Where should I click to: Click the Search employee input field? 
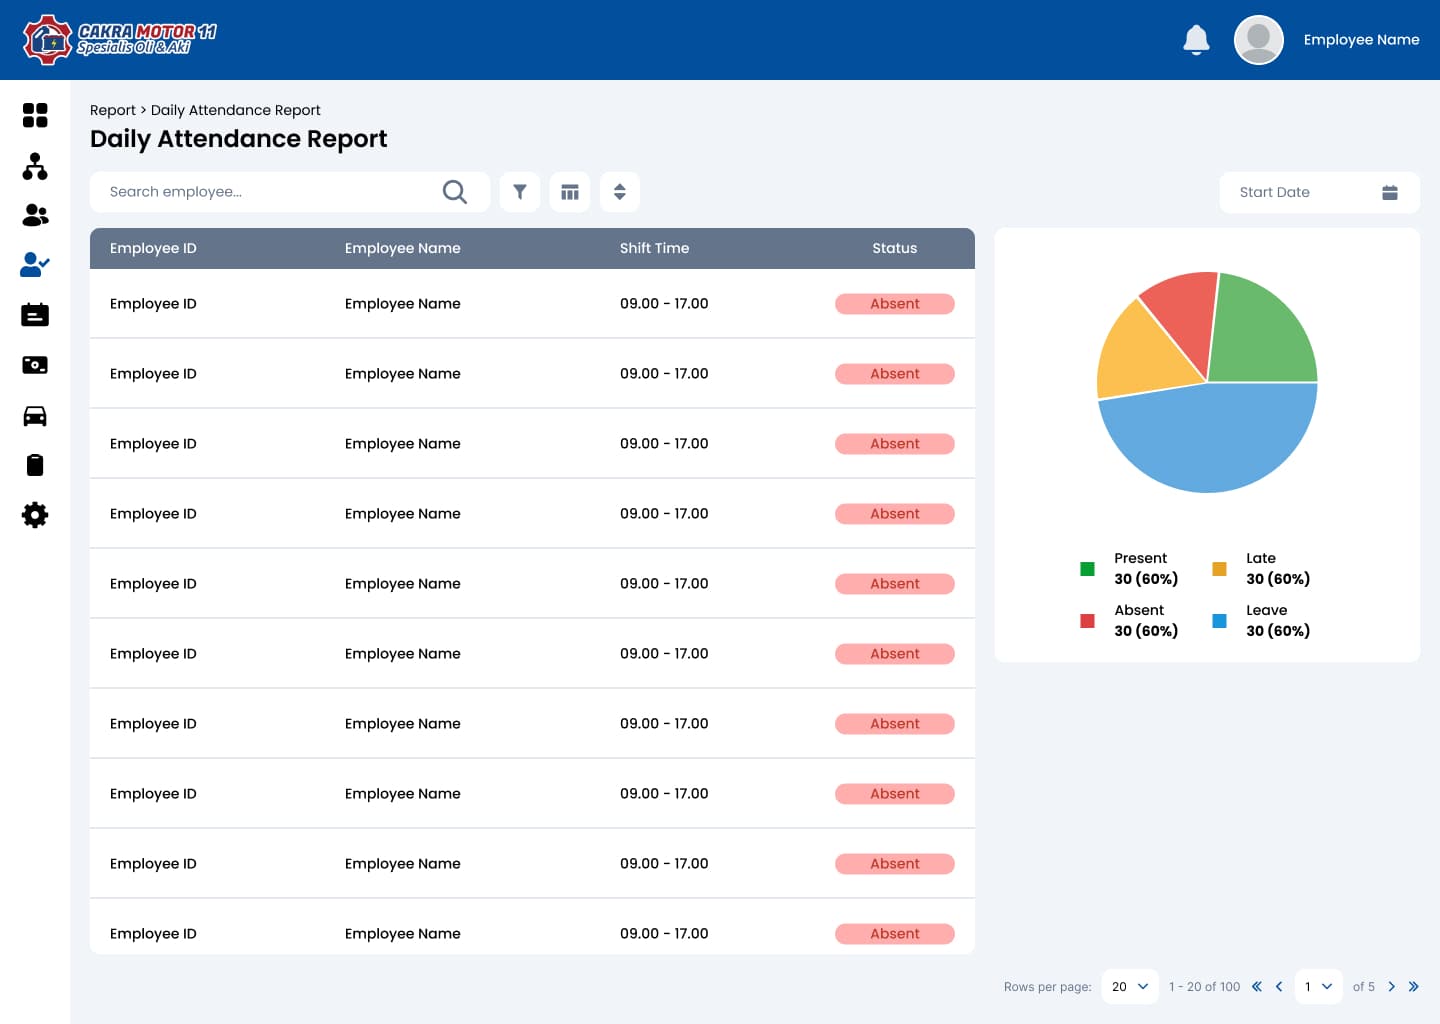coord(290,192)
